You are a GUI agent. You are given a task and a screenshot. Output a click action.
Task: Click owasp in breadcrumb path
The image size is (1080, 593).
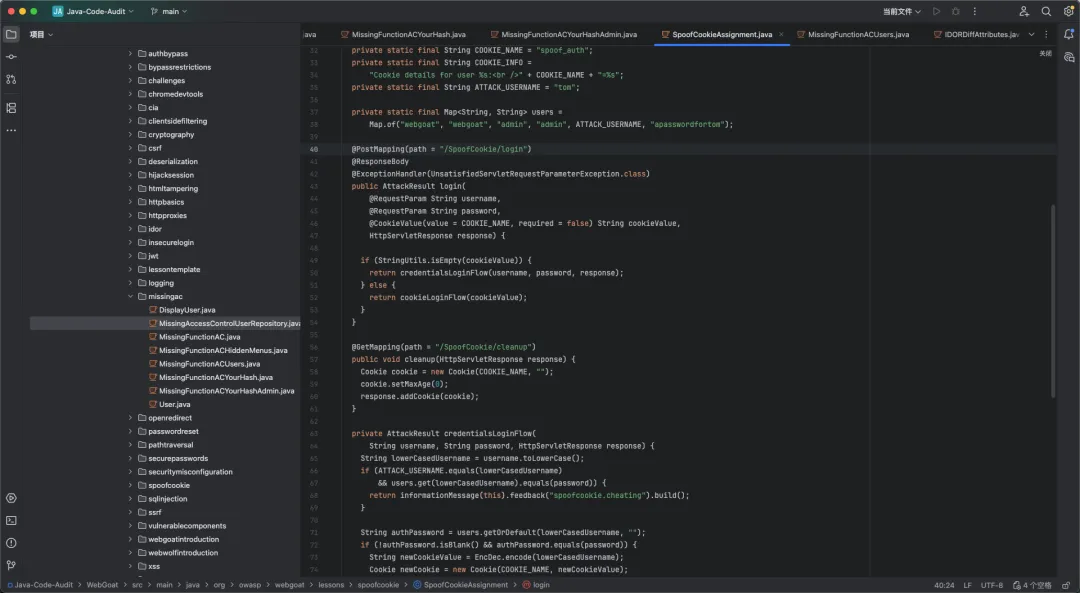(249, 585)
